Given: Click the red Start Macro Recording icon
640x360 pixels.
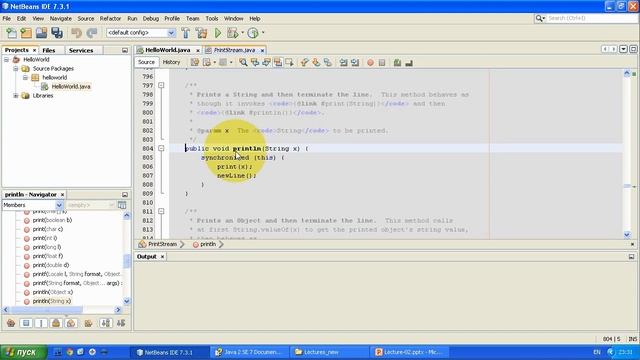Looking at the screenshot, I should [370, 62].
